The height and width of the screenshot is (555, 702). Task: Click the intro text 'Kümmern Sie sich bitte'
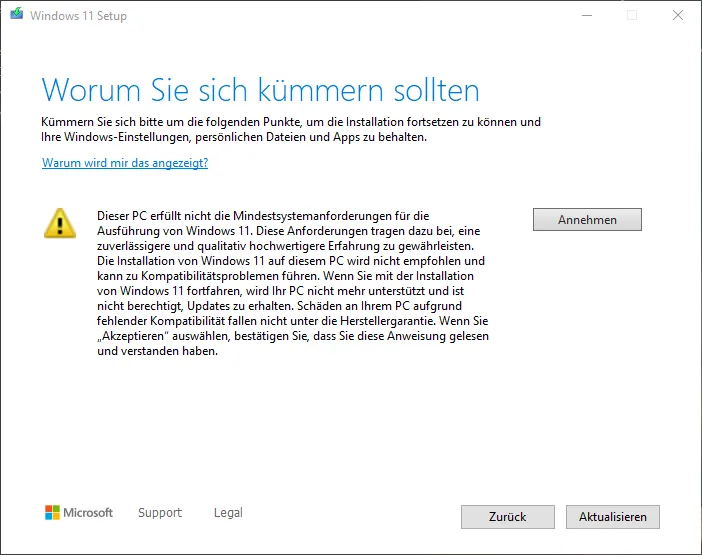(291, 129)
